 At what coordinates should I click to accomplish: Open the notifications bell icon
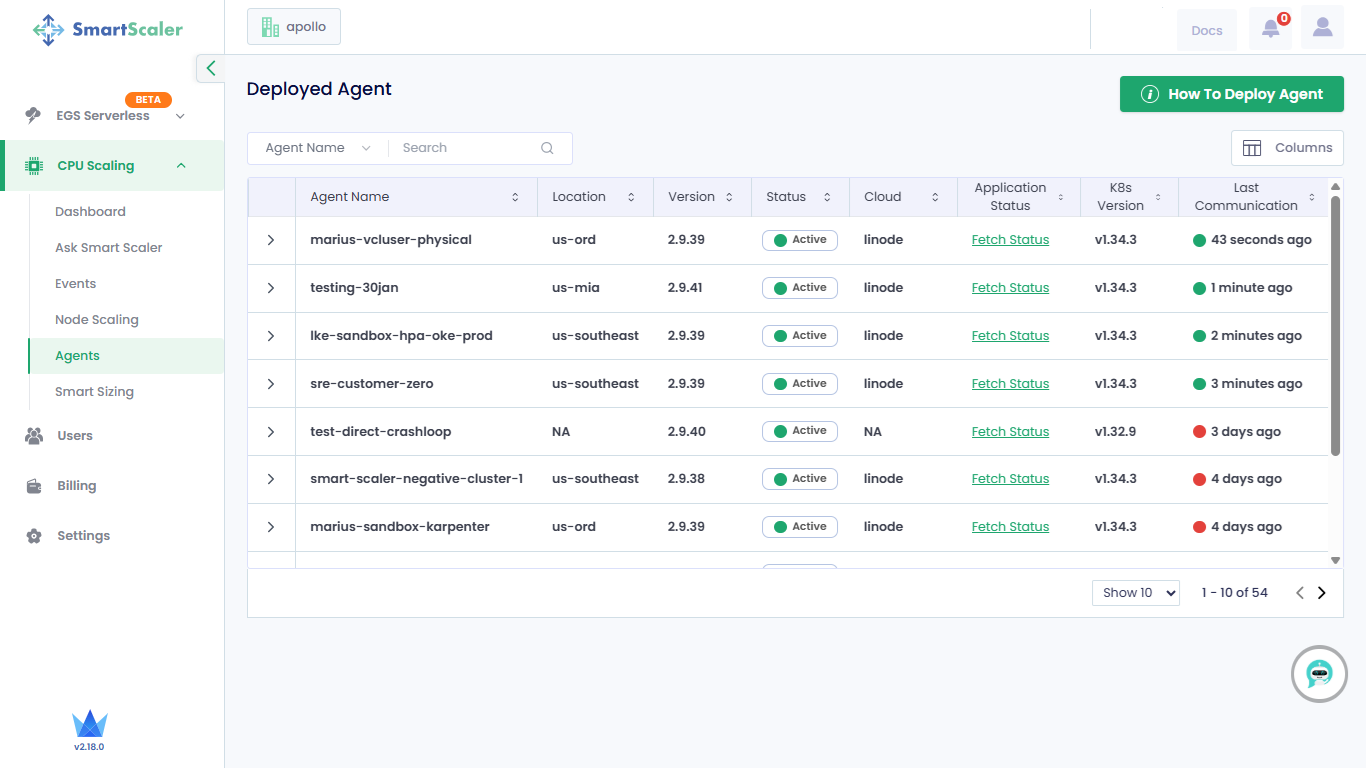(x=1270, y=29)
